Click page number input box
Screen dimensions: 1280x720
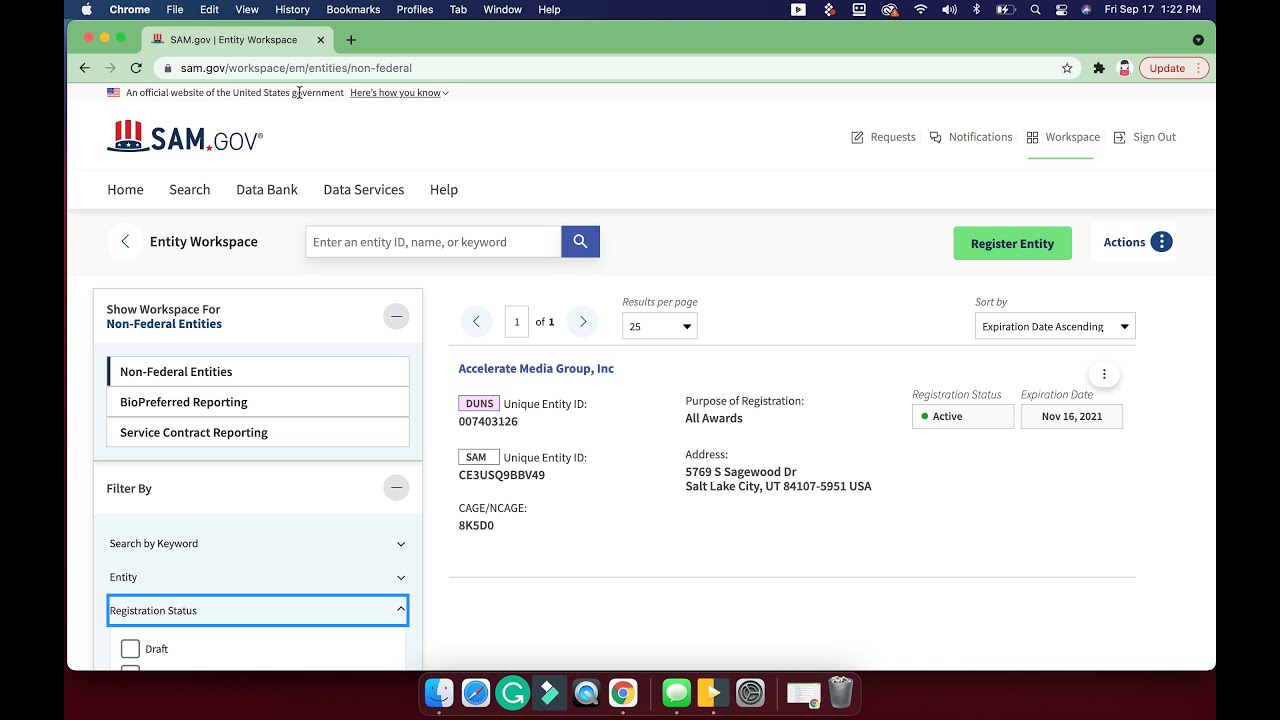click(x=517, y=322)
